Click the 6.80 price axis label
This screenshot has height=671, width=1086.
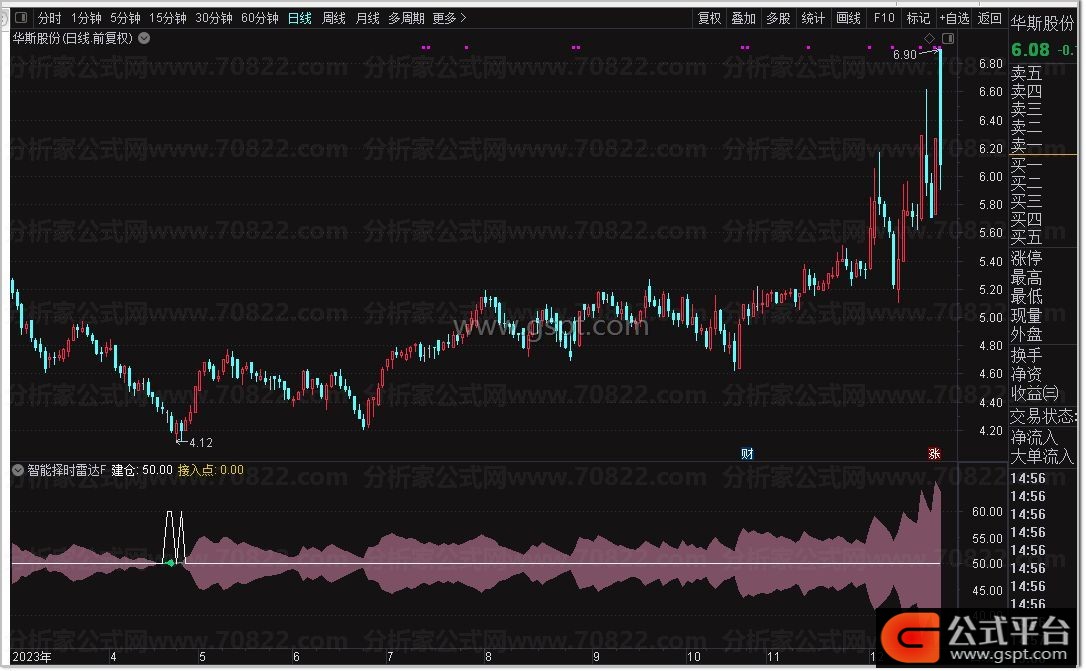[990, 64]
